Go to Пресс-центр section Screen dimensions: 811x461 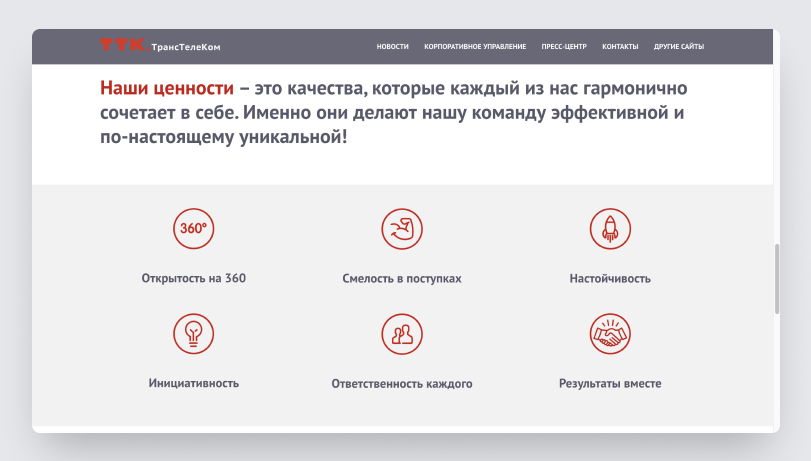click(x=564, y=47)
